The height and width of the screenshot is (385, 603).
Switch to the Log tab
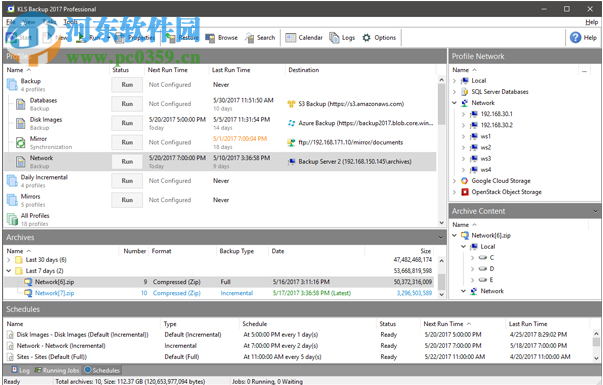tap(20, 370)
